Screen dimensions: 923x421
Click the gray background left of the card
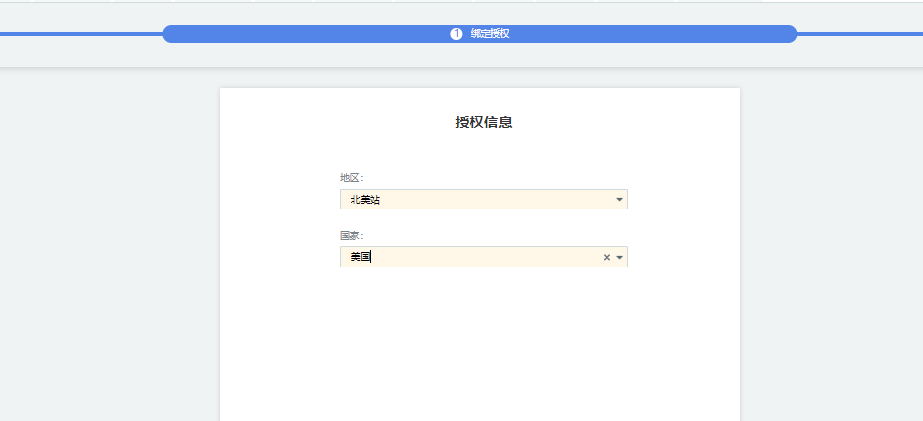coord(110,250)
